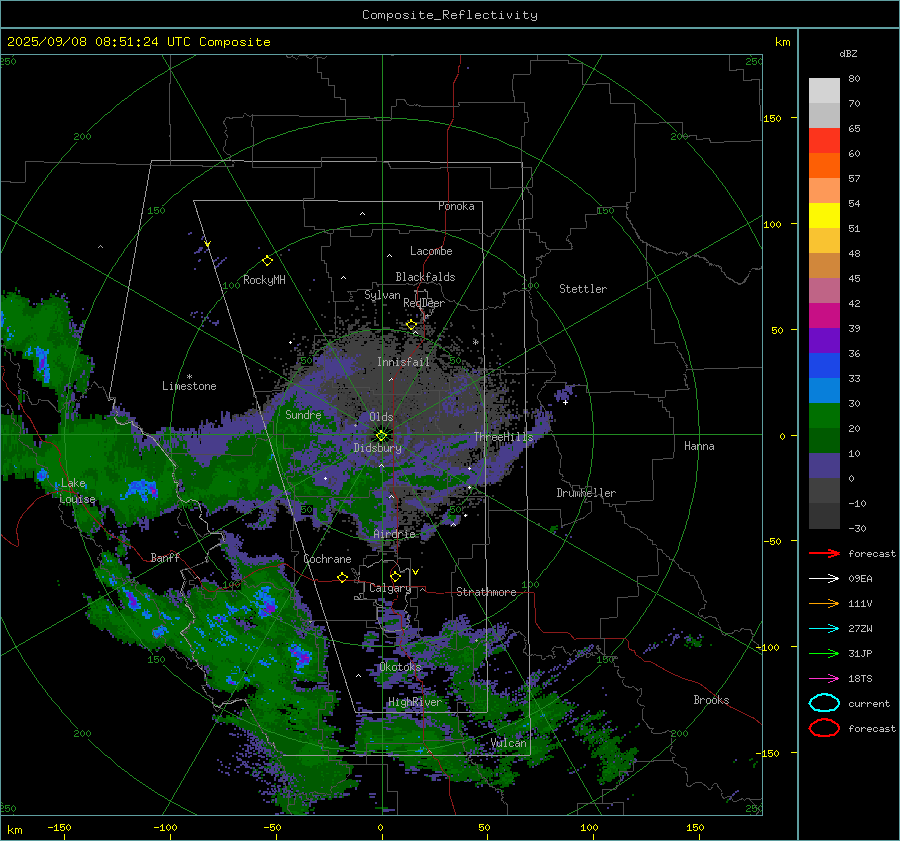This screenshot has height=841, width=900.
Task: Select the magenta 18TS arrow in the legend
Action: point(824,679)
